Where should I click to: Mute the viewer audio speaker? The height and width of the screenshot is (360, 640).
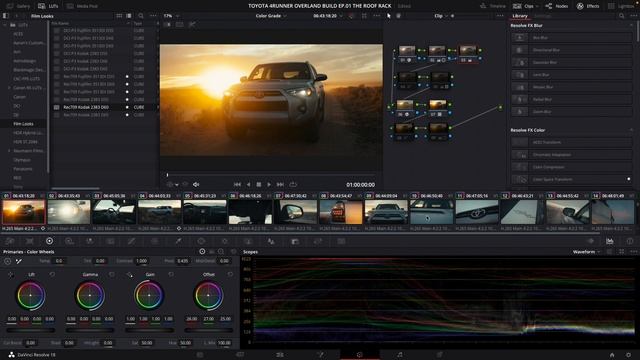196,184
